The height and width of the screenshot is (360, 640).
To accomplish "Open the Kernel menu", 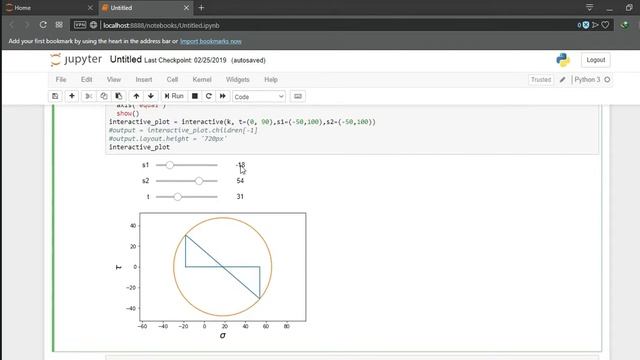I will tap(202, 80).
